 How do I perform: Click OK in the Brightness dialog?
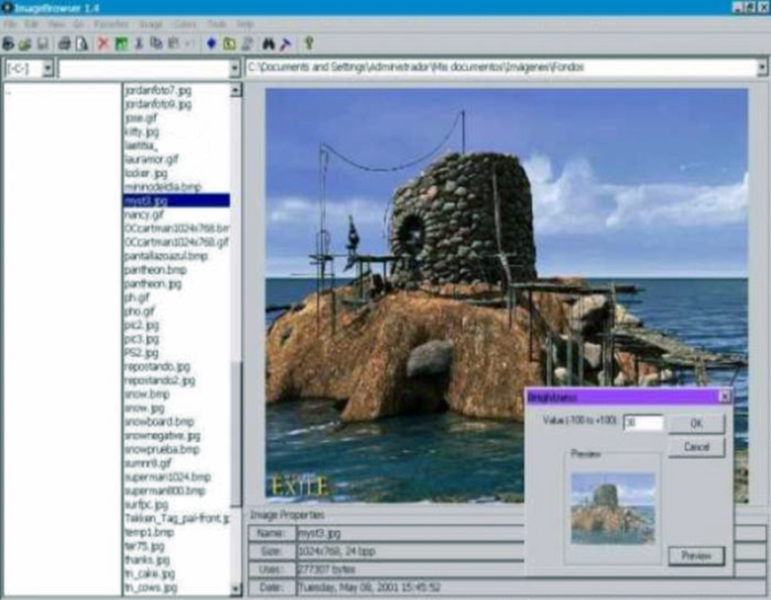click(x=696, y=423)
